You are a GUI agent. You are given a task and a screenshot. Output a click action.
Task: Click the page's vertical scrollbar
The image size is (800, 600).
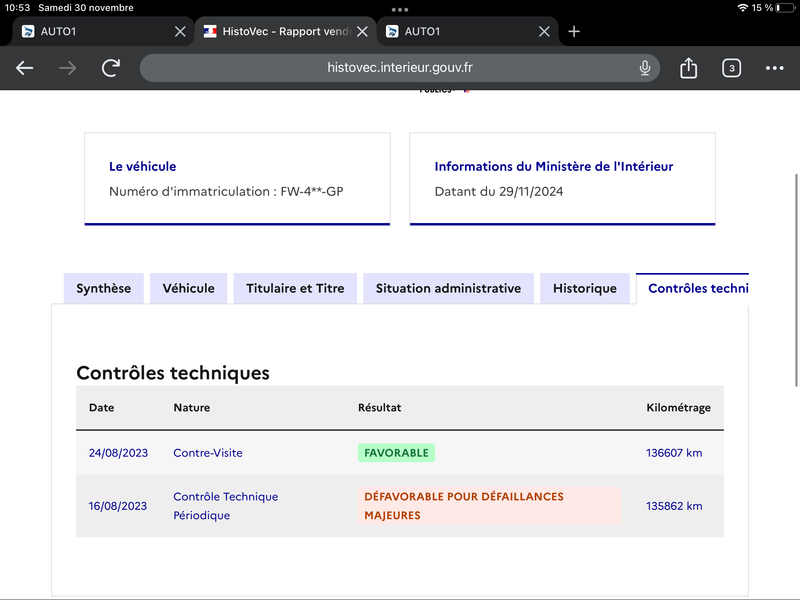(x=796, y=280)
